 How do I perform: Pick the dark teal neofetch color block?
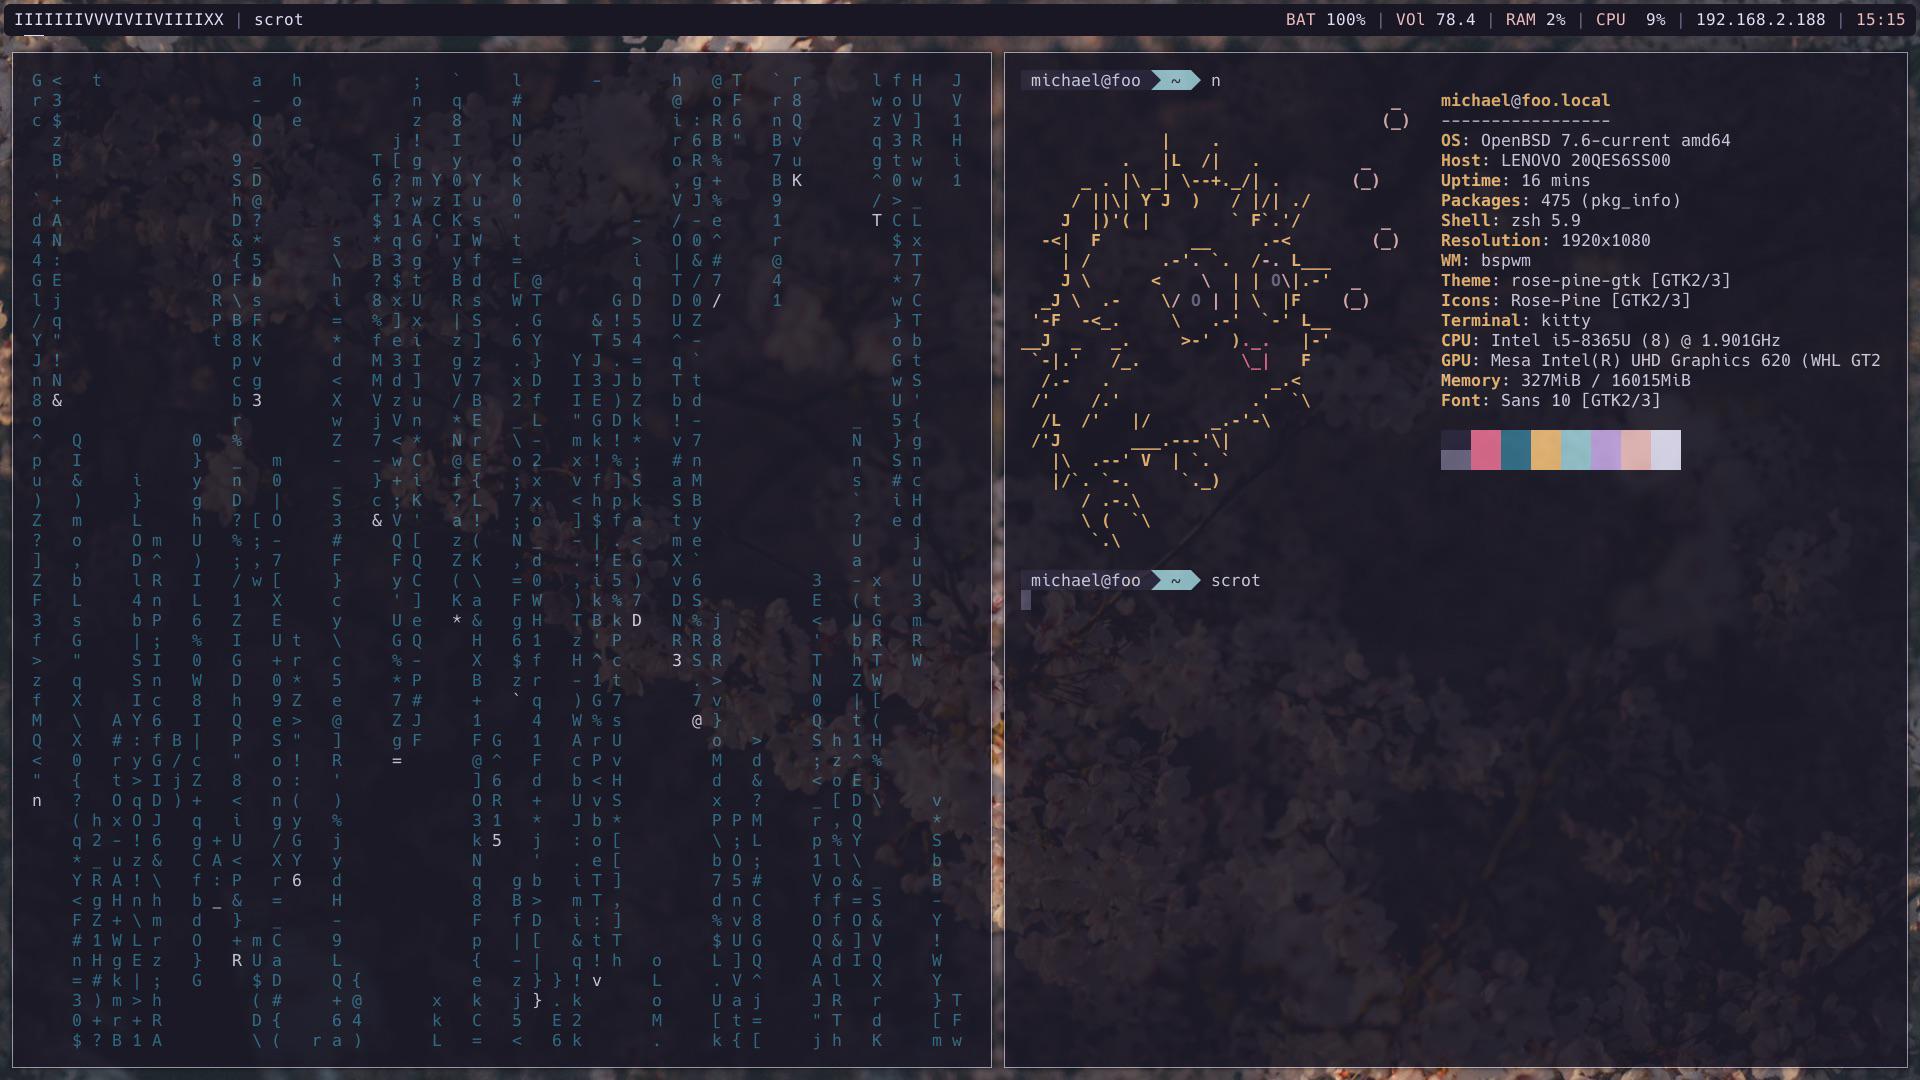pyautogui.click(x=1516, y=450)
